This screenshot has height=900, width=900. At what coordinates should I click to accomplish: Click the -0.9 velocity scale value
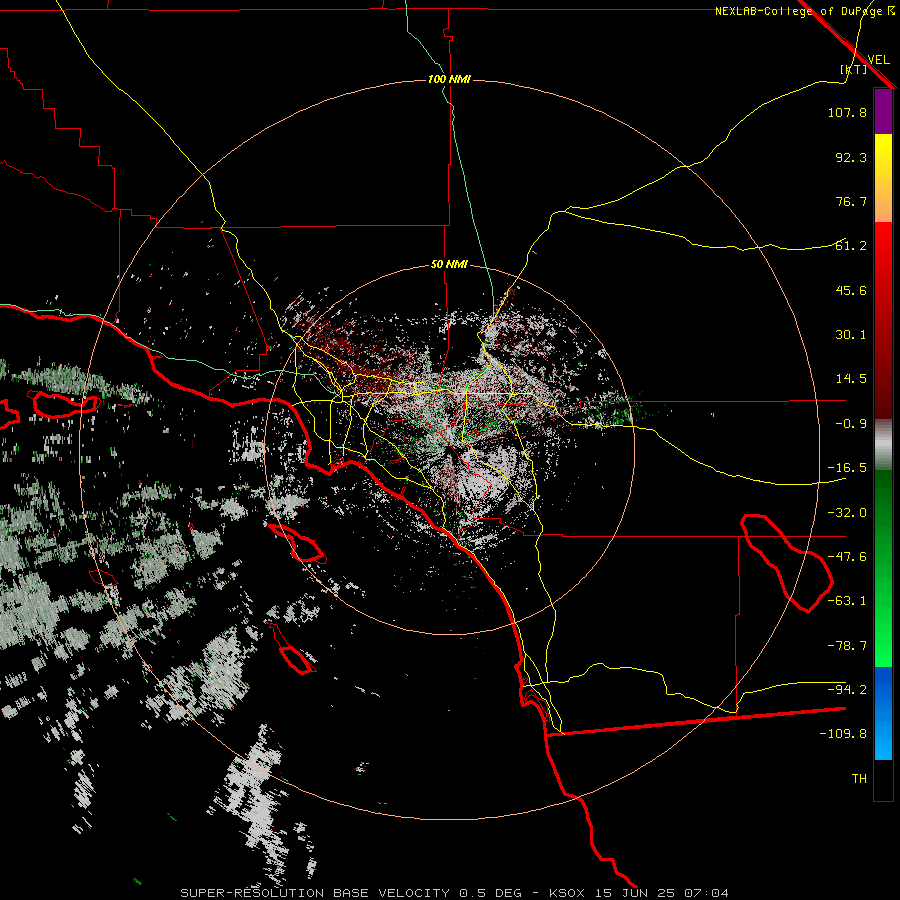pyautogui.click(x=851, y=424)
